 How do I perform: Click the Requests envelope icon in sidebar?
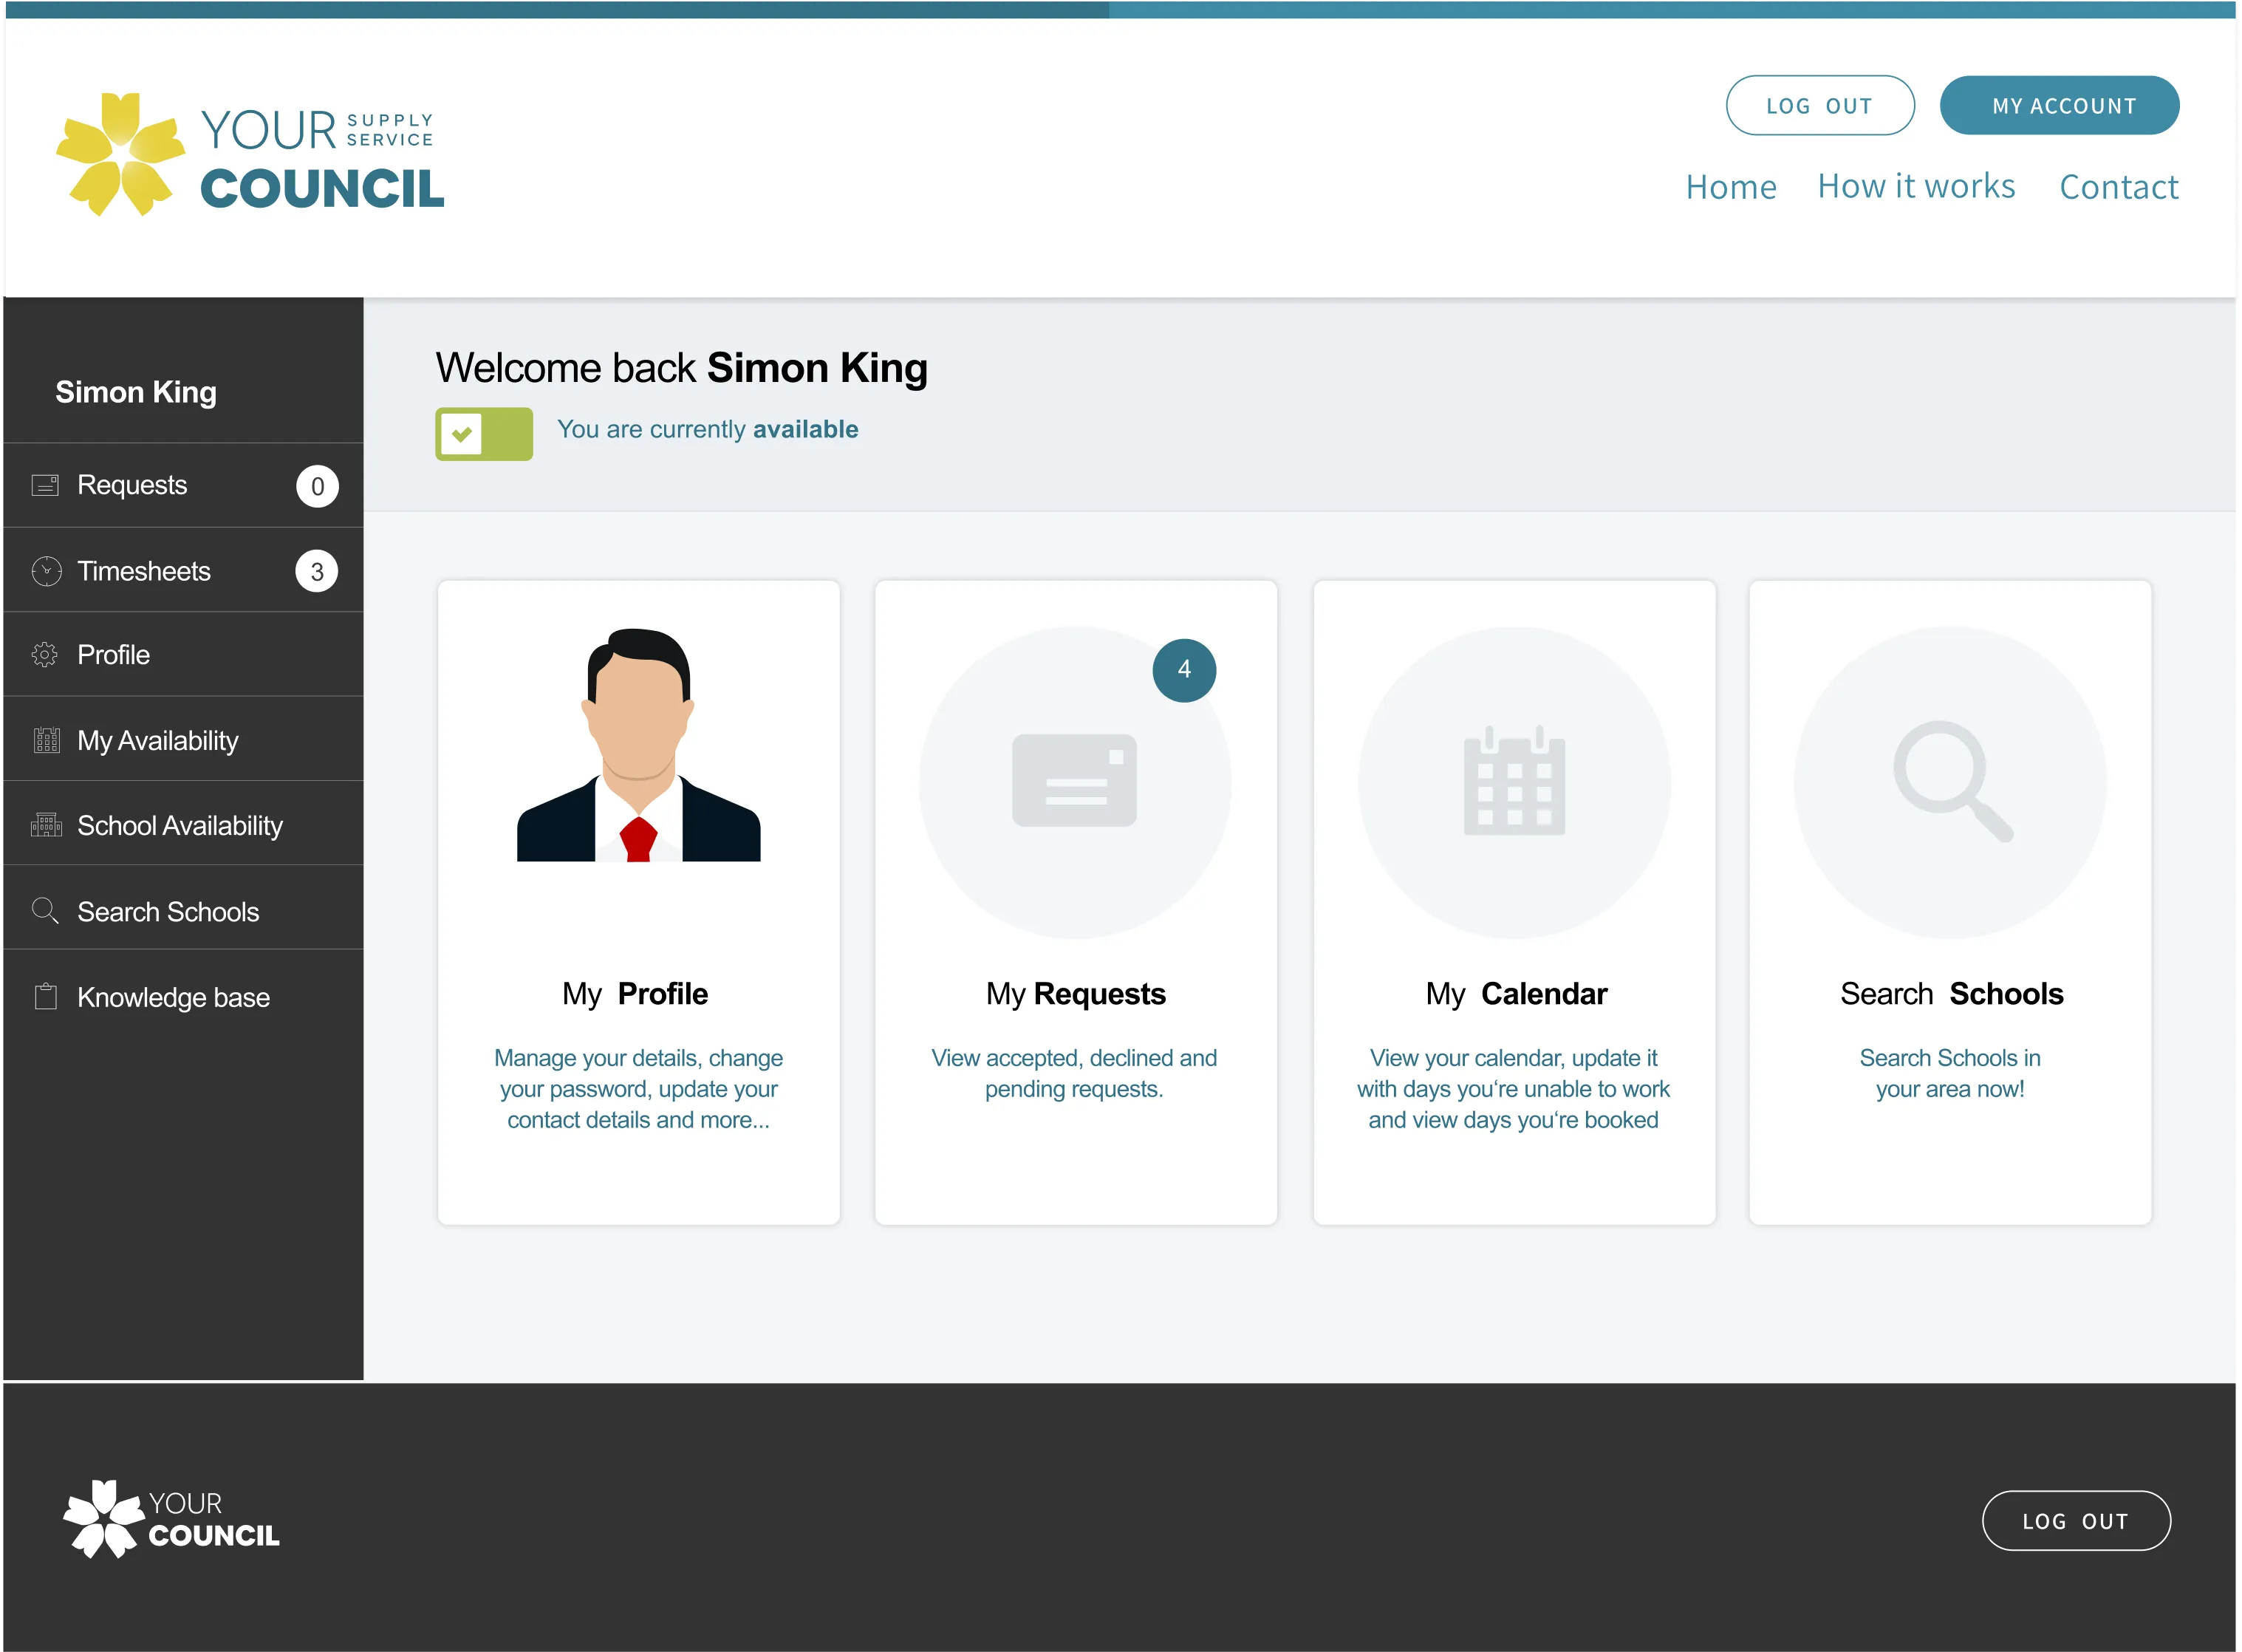click(x=45, y=485)
